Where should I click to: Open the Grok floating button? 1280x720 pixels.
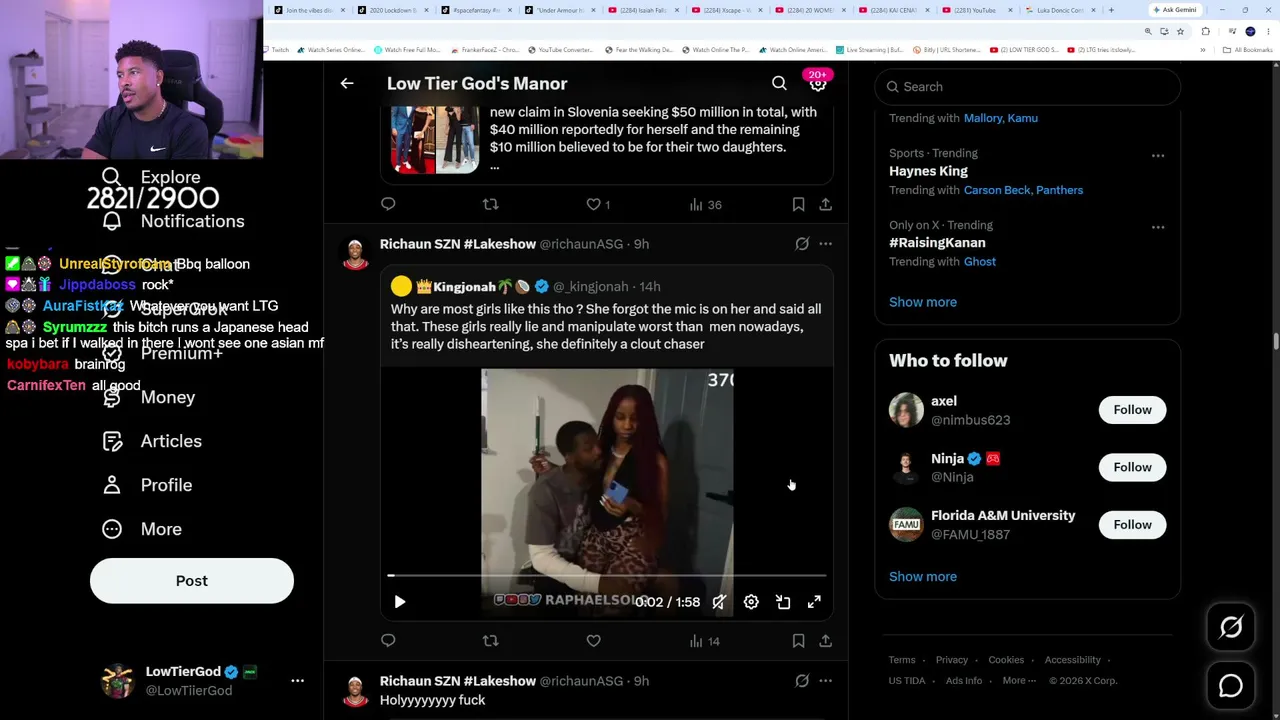tap(1231, 627)
